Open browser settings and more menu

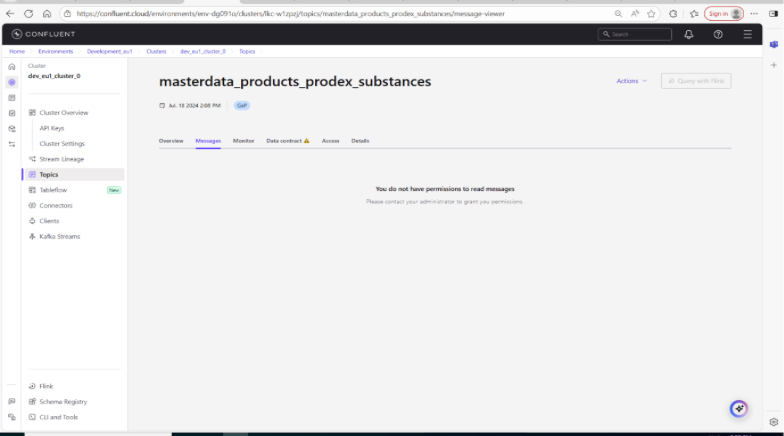click(754, 14)
